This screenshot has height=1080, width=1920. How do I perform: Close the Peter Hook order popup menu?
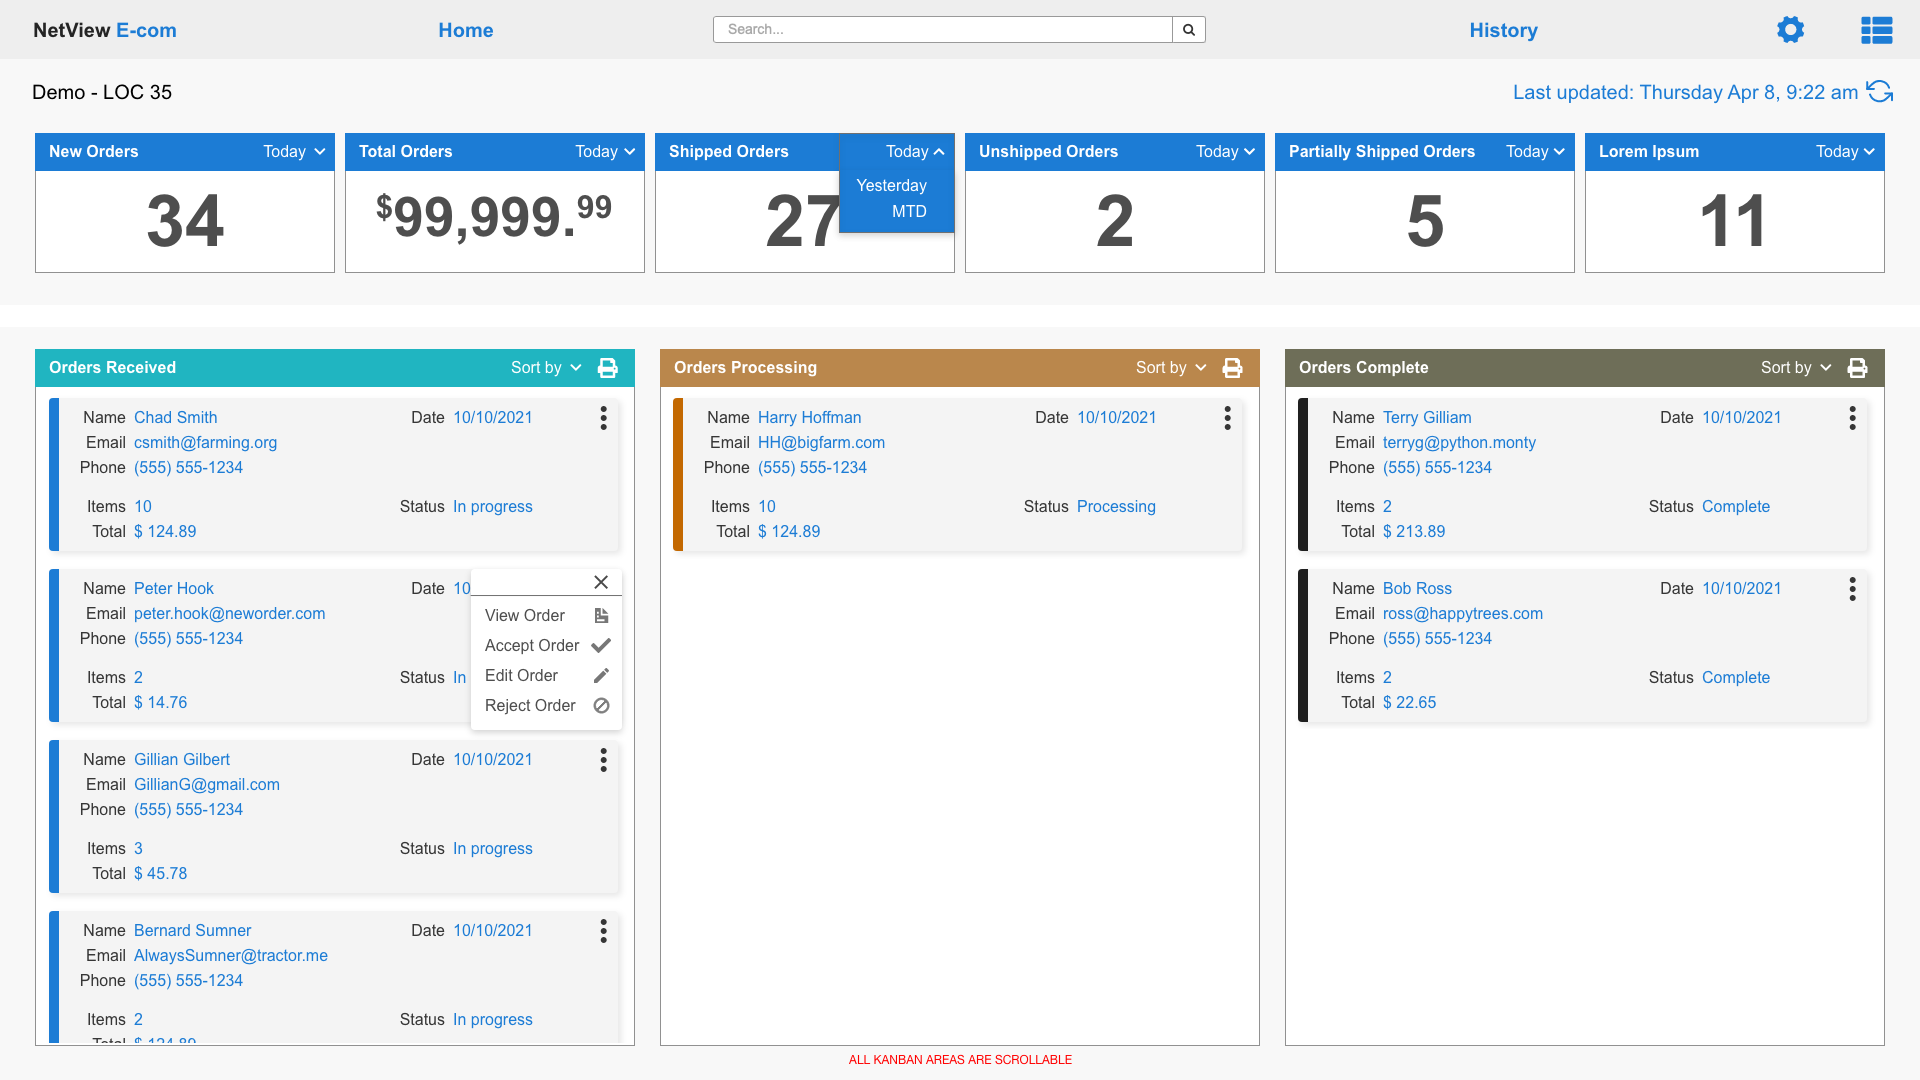pyautogui.click(x=601, y=582)
